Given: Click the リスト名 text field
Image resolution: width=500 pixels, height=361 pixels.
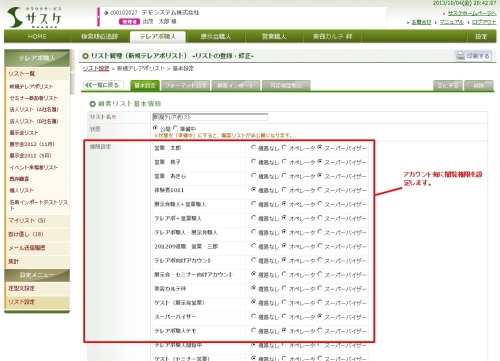Looking at the screenshot, I should coord(210,117).
